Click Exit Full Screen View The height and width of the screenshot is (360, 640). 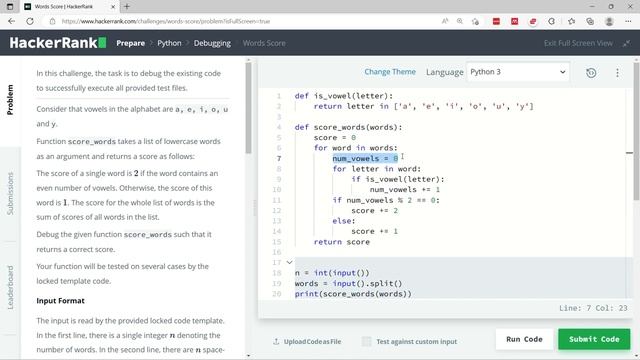(578, 43)
